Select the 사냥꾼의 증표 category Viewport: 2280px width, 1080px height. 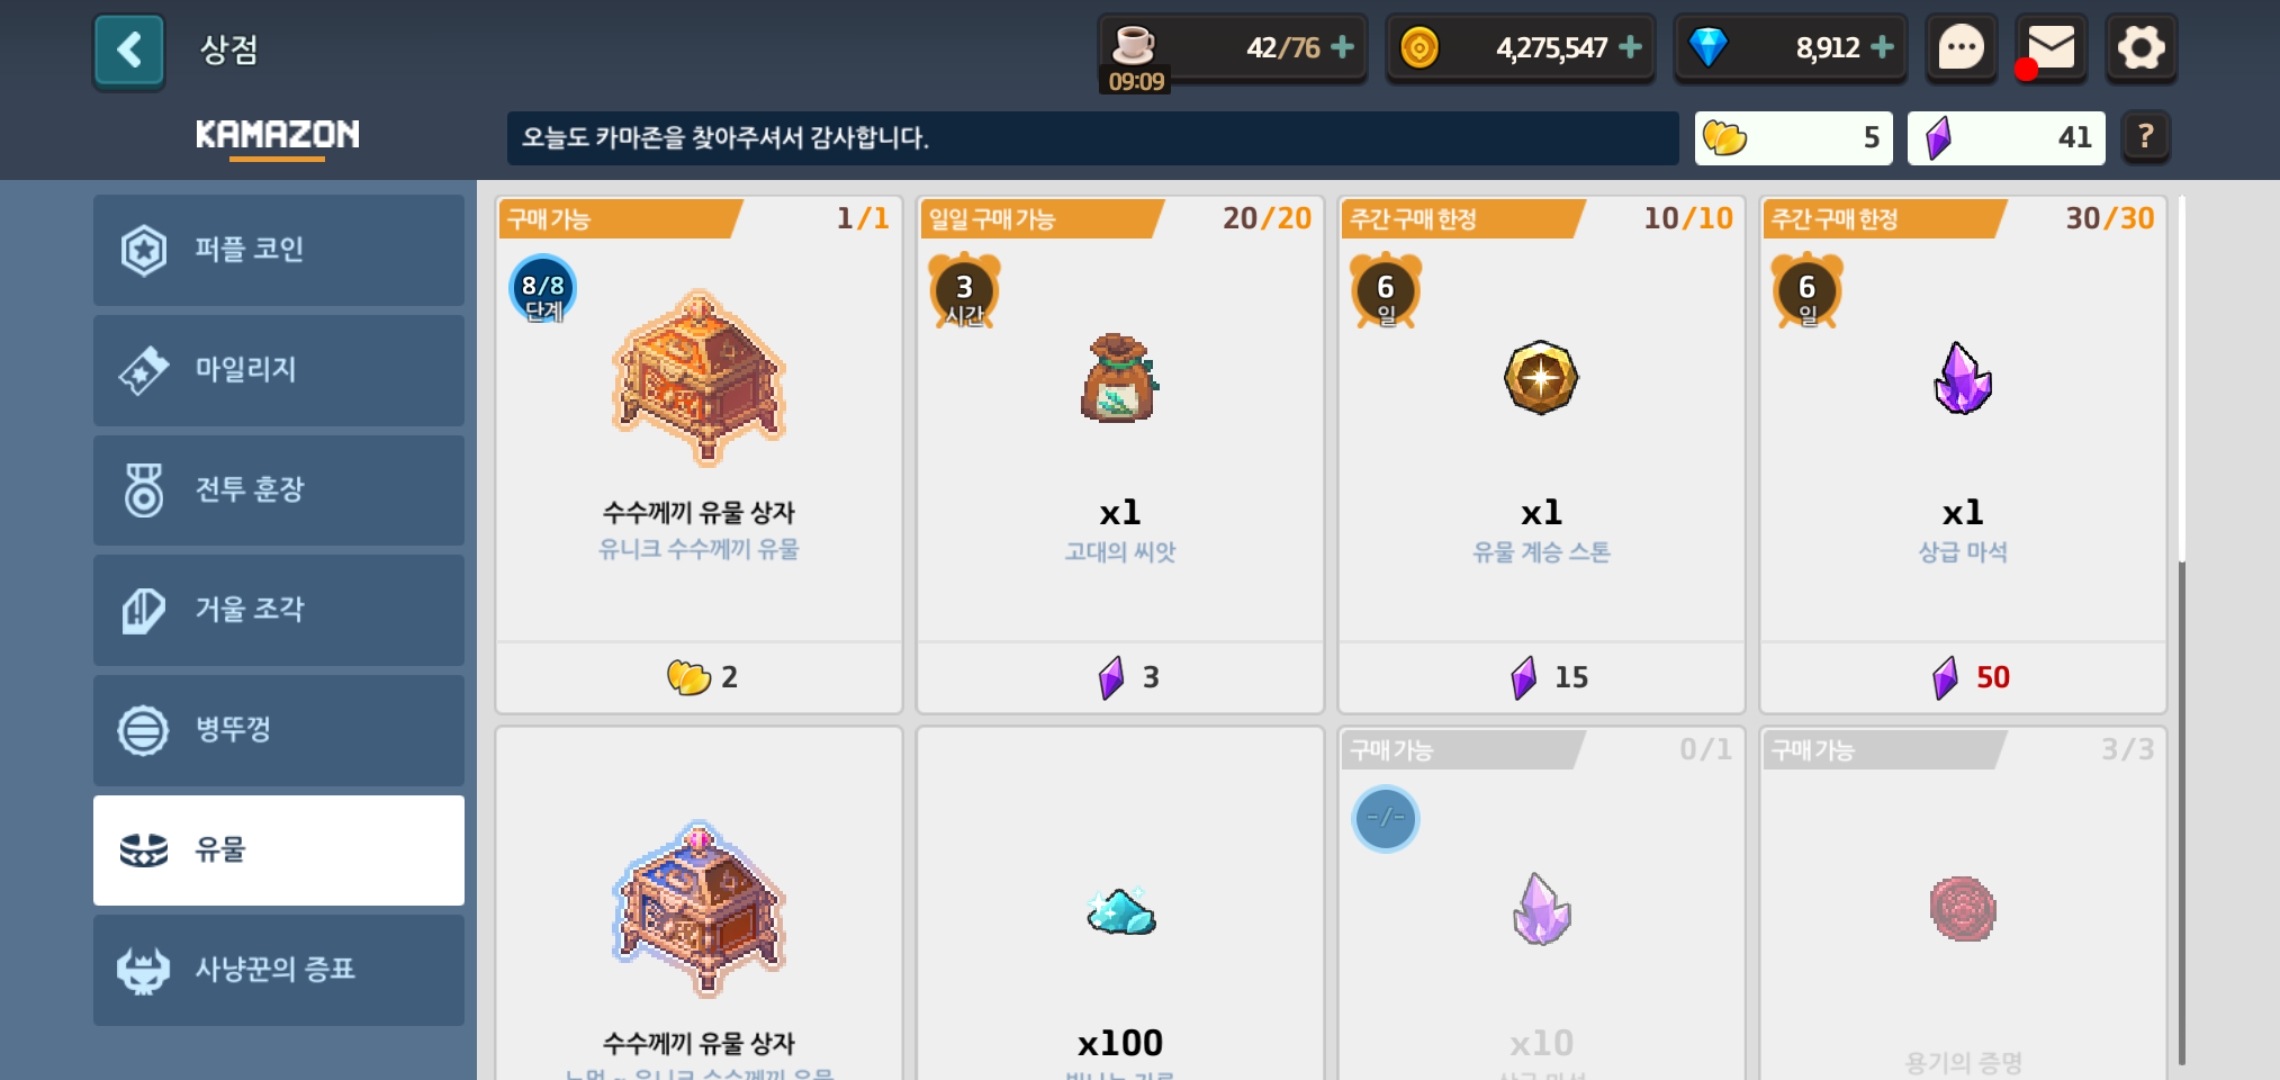point(279,970)
